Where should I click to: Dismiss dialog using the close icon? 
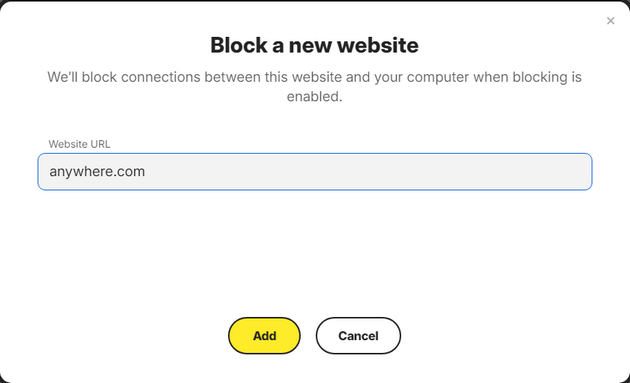click(x=610, y=20)
